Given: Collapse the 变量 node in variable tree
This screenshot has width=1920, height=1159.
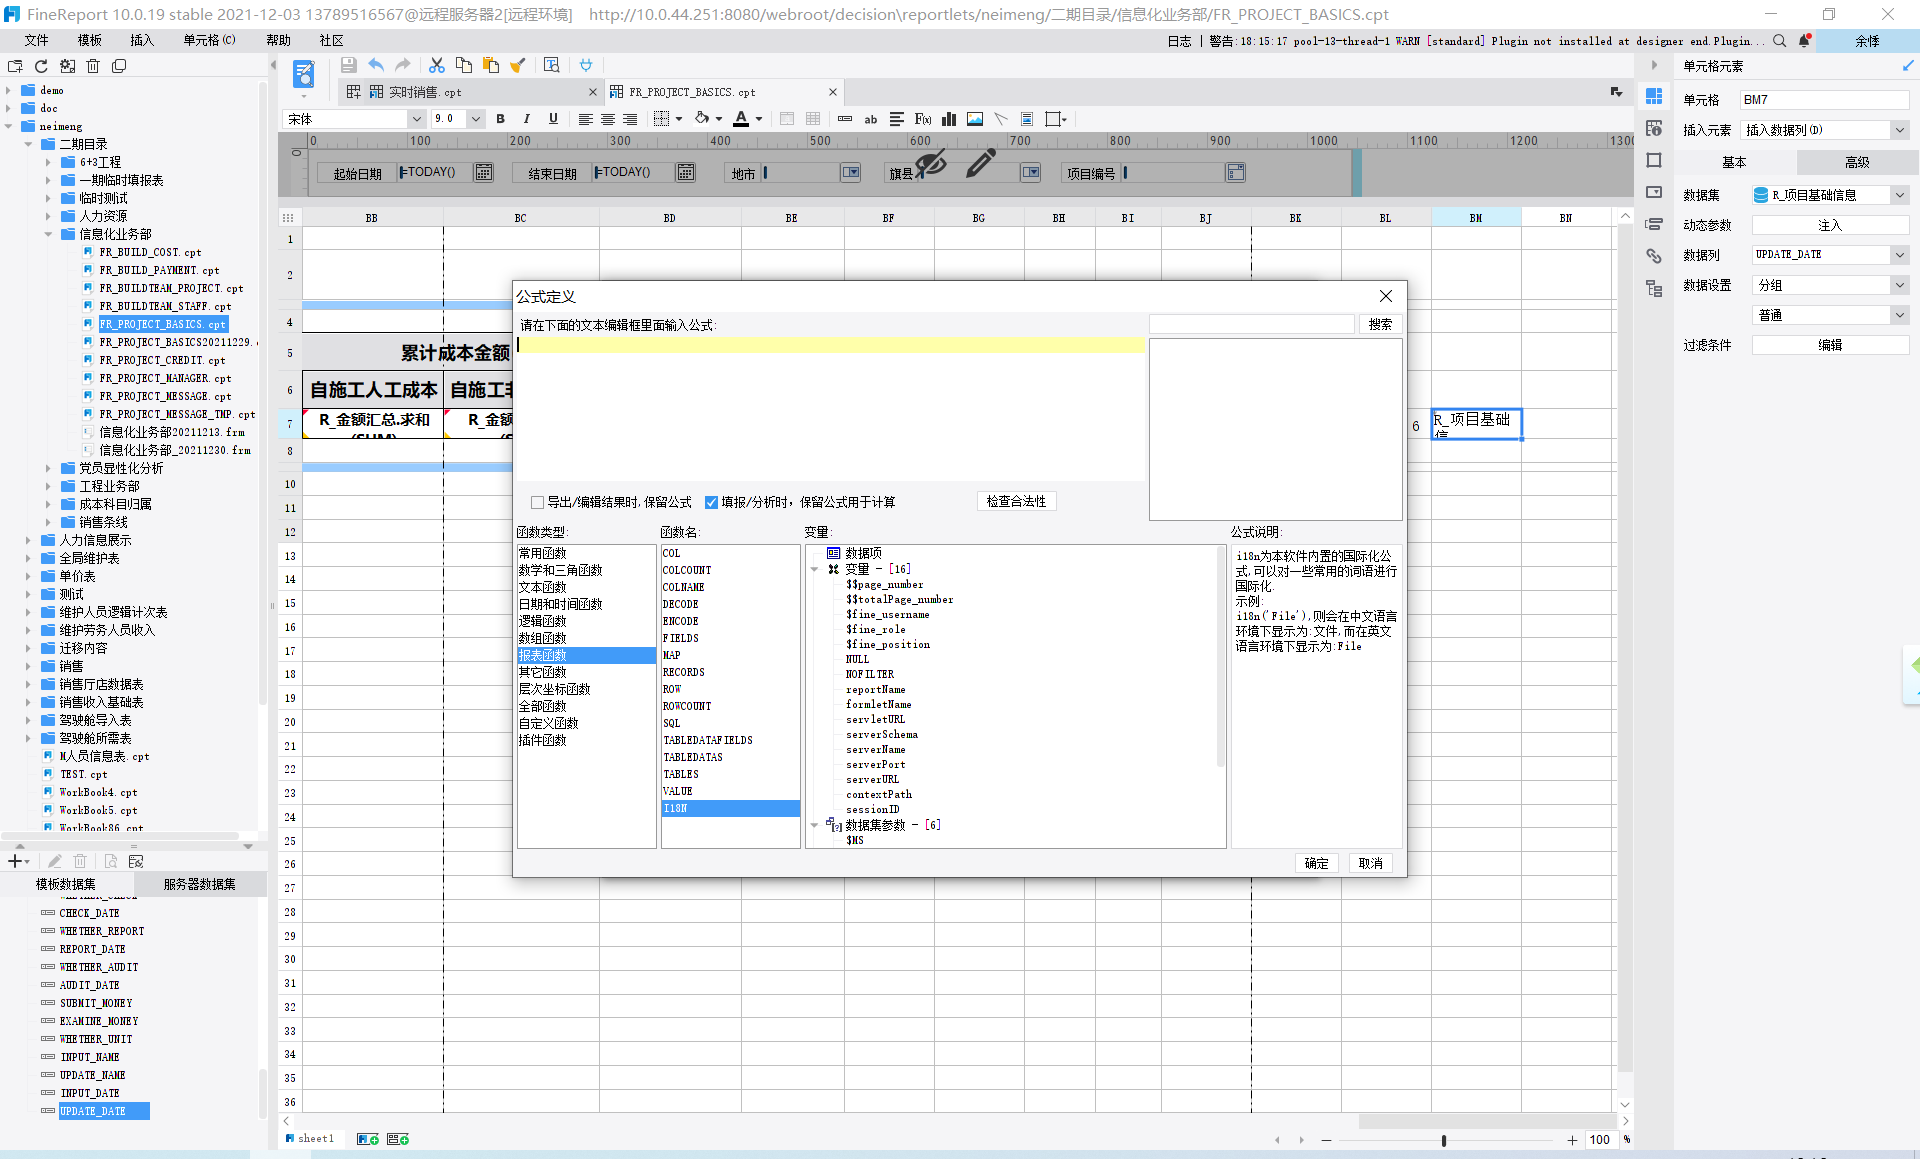Looking at the screenshot, I should [x=814, y=569].
